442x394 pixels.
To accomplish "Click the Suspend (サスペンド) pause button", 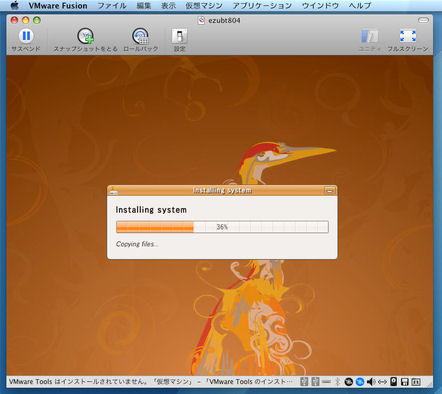I will pyautogui.click(x=26, y=36).
